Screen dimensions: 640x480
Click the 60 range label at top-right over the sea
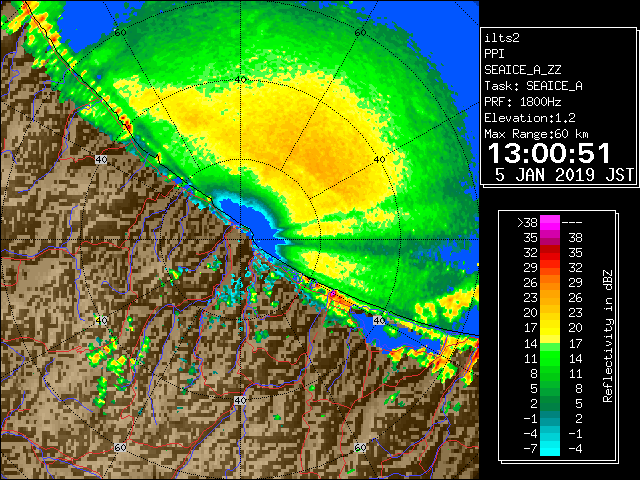pyautogui.click(x=360, y=32)
